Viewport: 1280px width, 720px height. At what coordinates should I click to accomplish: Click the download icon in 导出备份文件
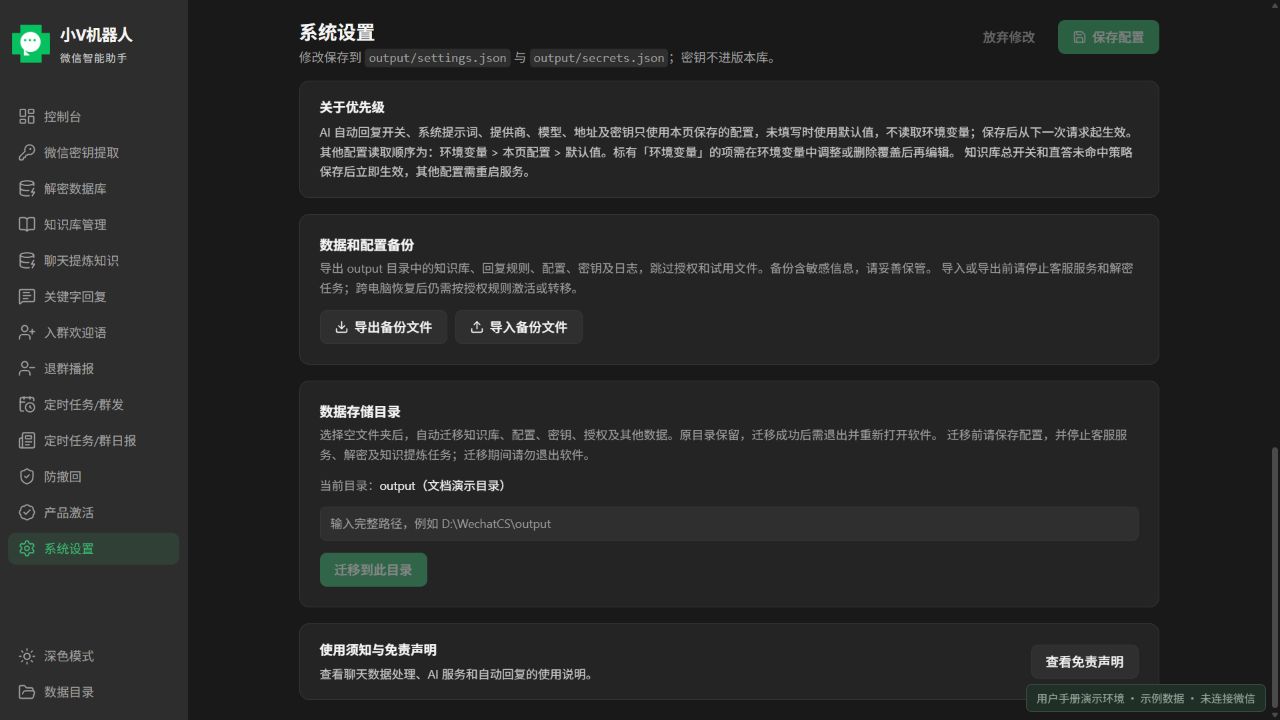click(x=341, y=327)
